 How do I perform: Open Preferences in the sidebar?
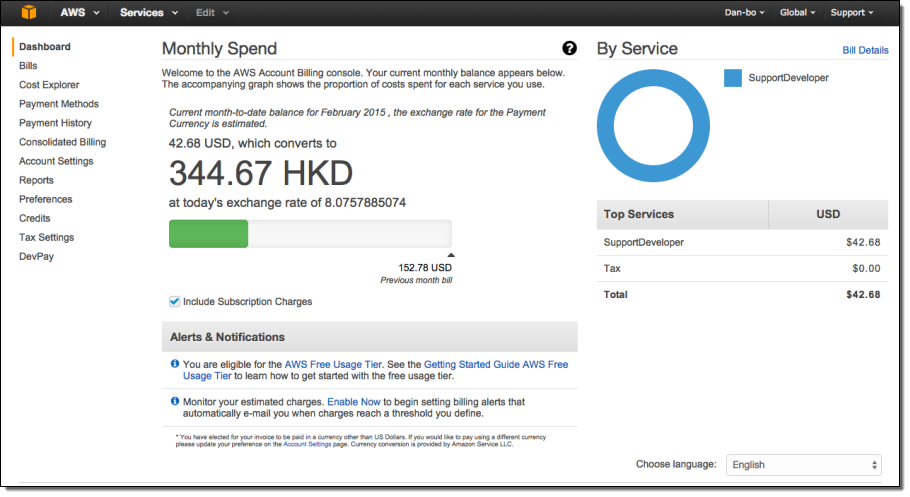coord(45,199)
